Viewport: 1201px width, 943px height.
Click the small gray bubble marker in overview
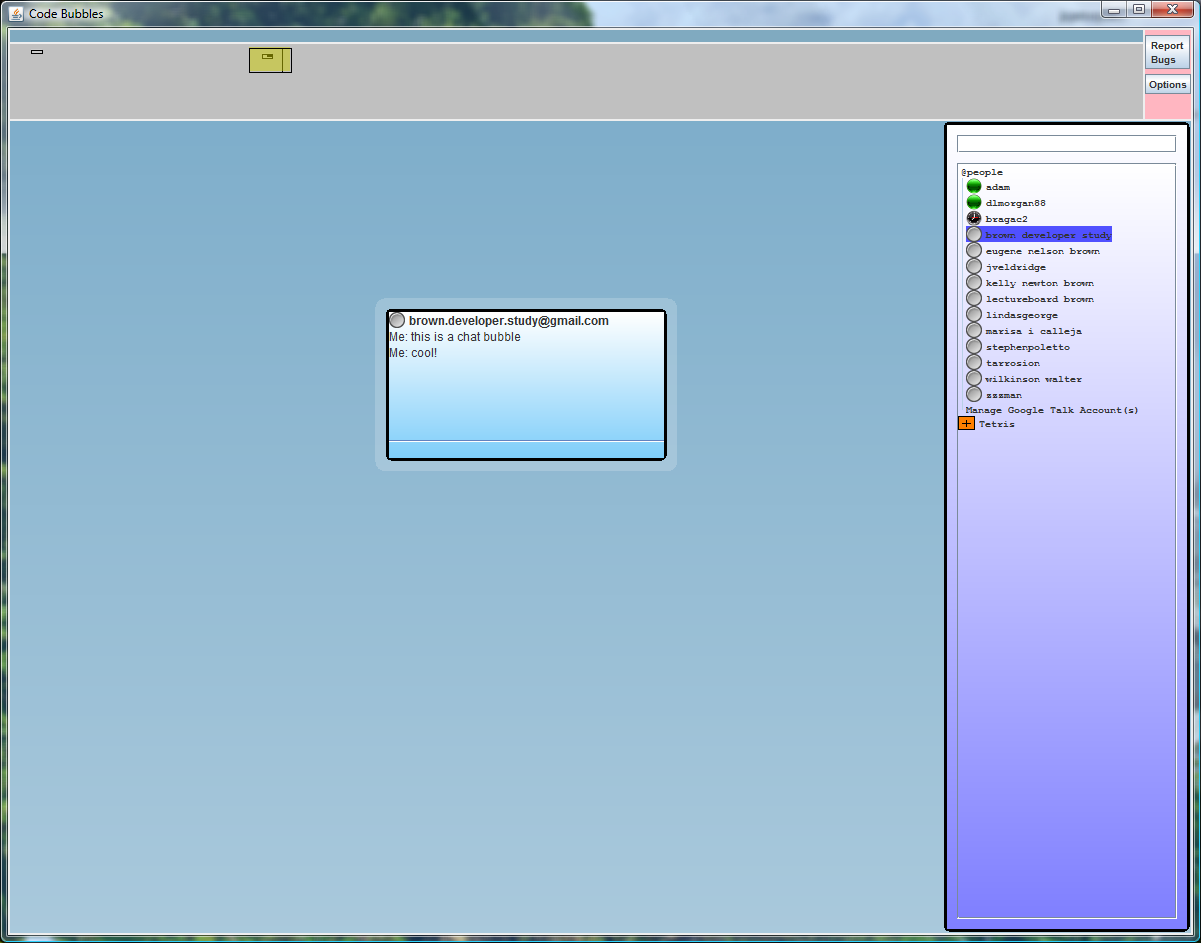[37, 52]
